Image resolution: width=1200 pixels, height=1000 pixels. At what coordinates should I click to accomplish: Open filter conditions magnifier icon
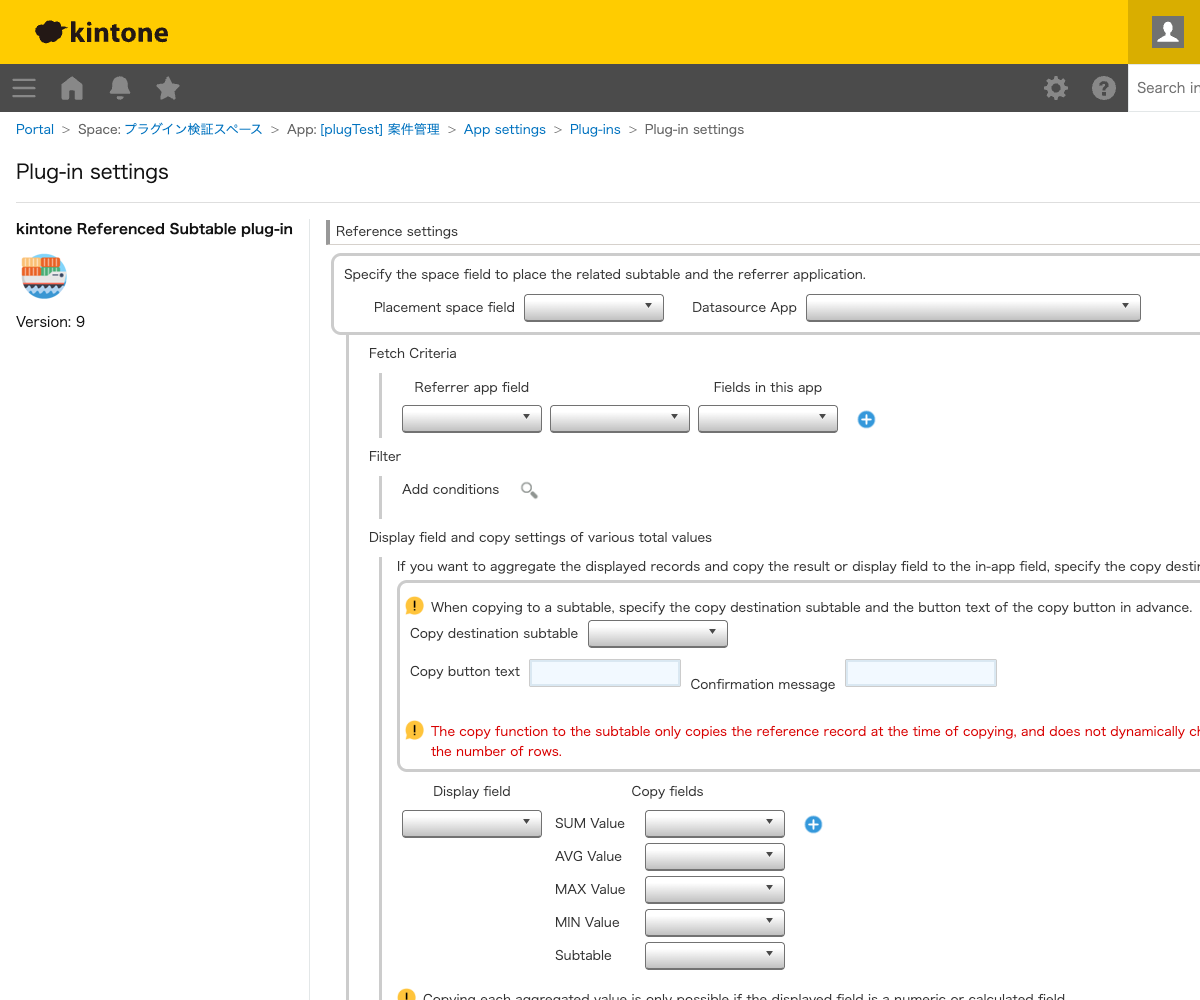coord(529,490)
